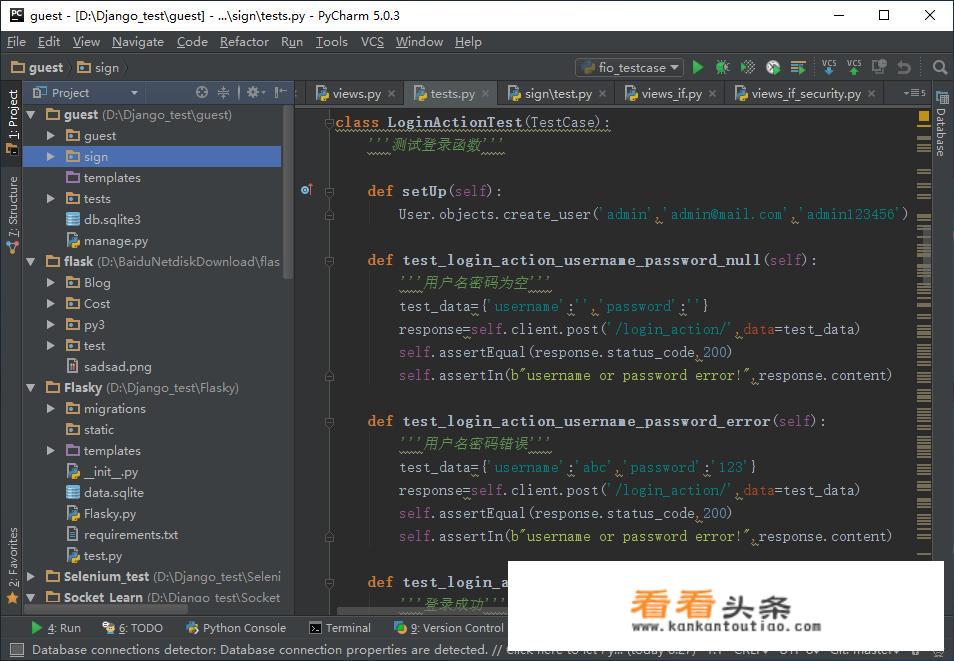The width and height of the screenshot is (954, 661).
Task: Collapse all in the Project panel
Action: [x=223, y=93]
